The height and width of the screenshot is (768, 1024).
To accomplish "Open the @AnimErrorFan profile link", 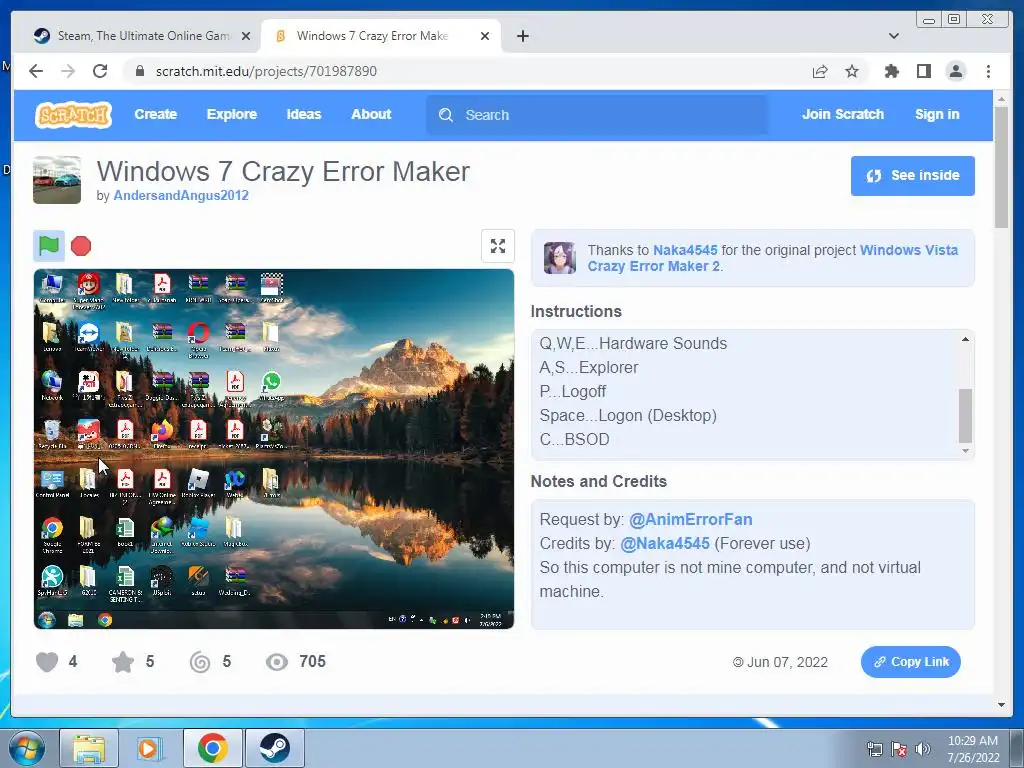I will pos(690,519).
